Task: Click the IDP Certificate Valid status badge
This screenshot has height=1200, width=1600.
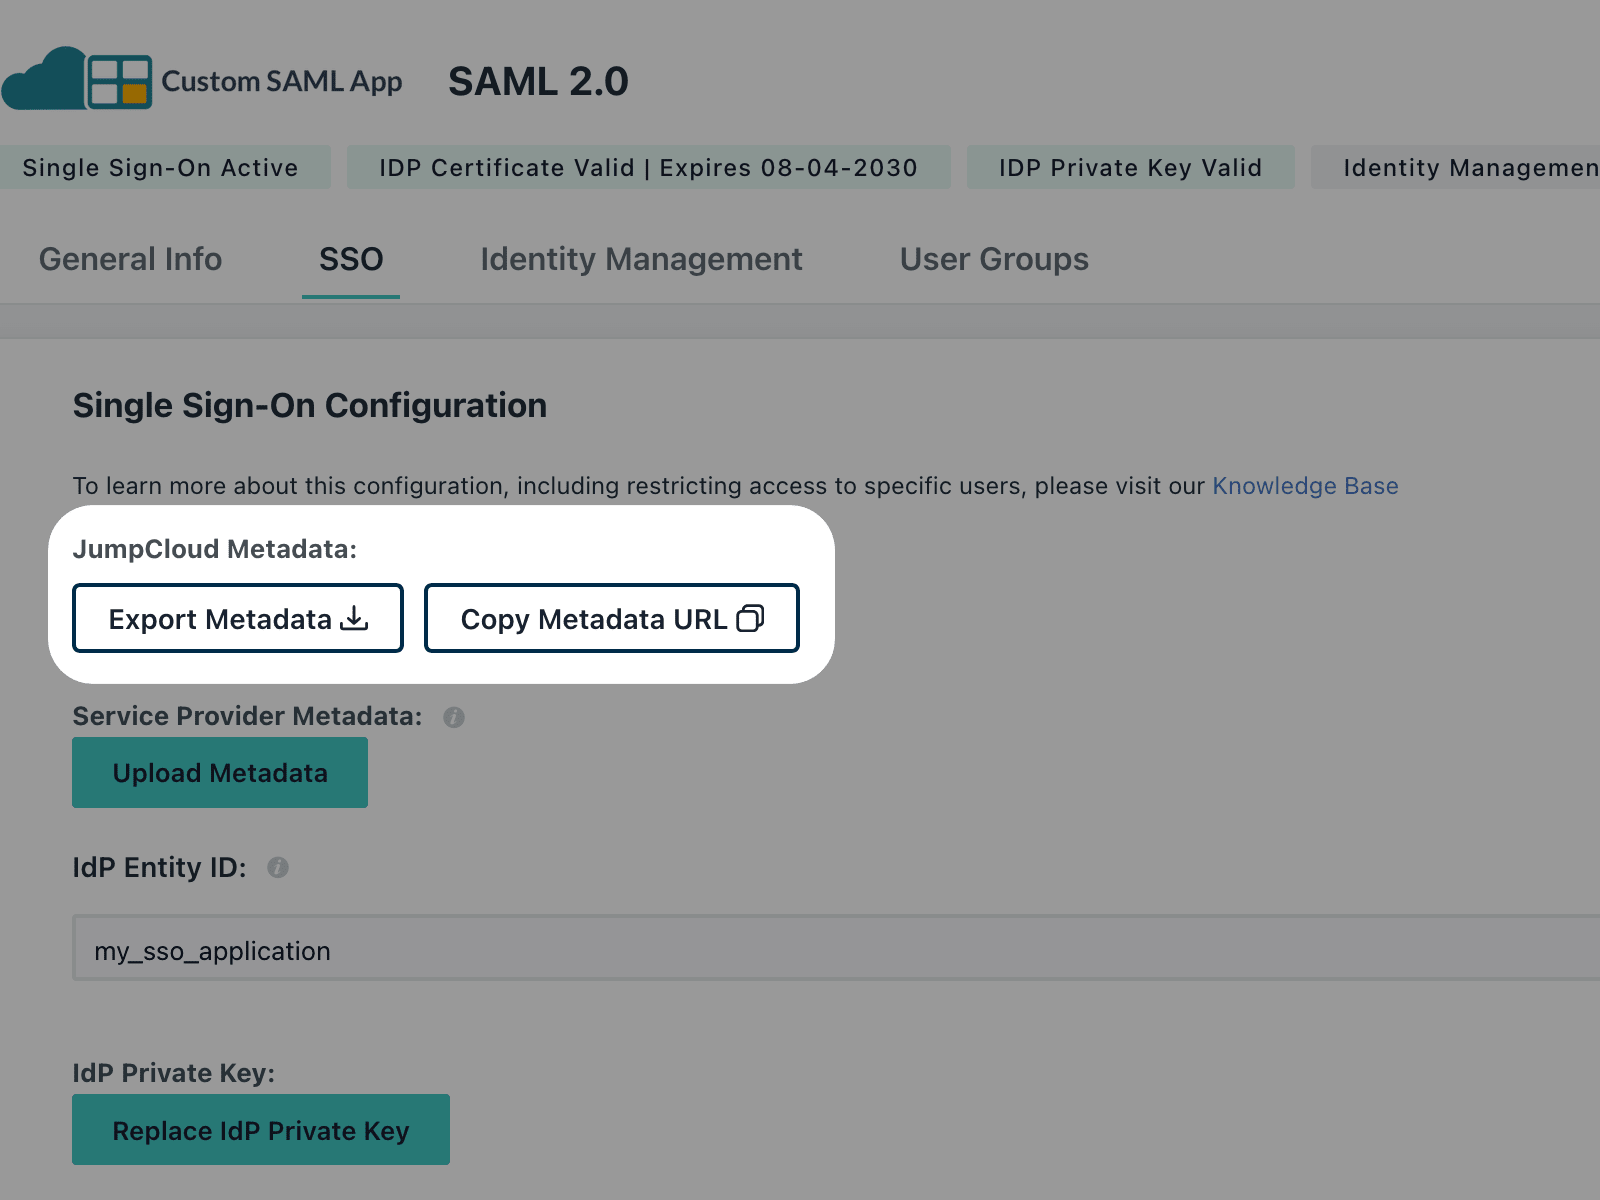Action: point(648,168)
